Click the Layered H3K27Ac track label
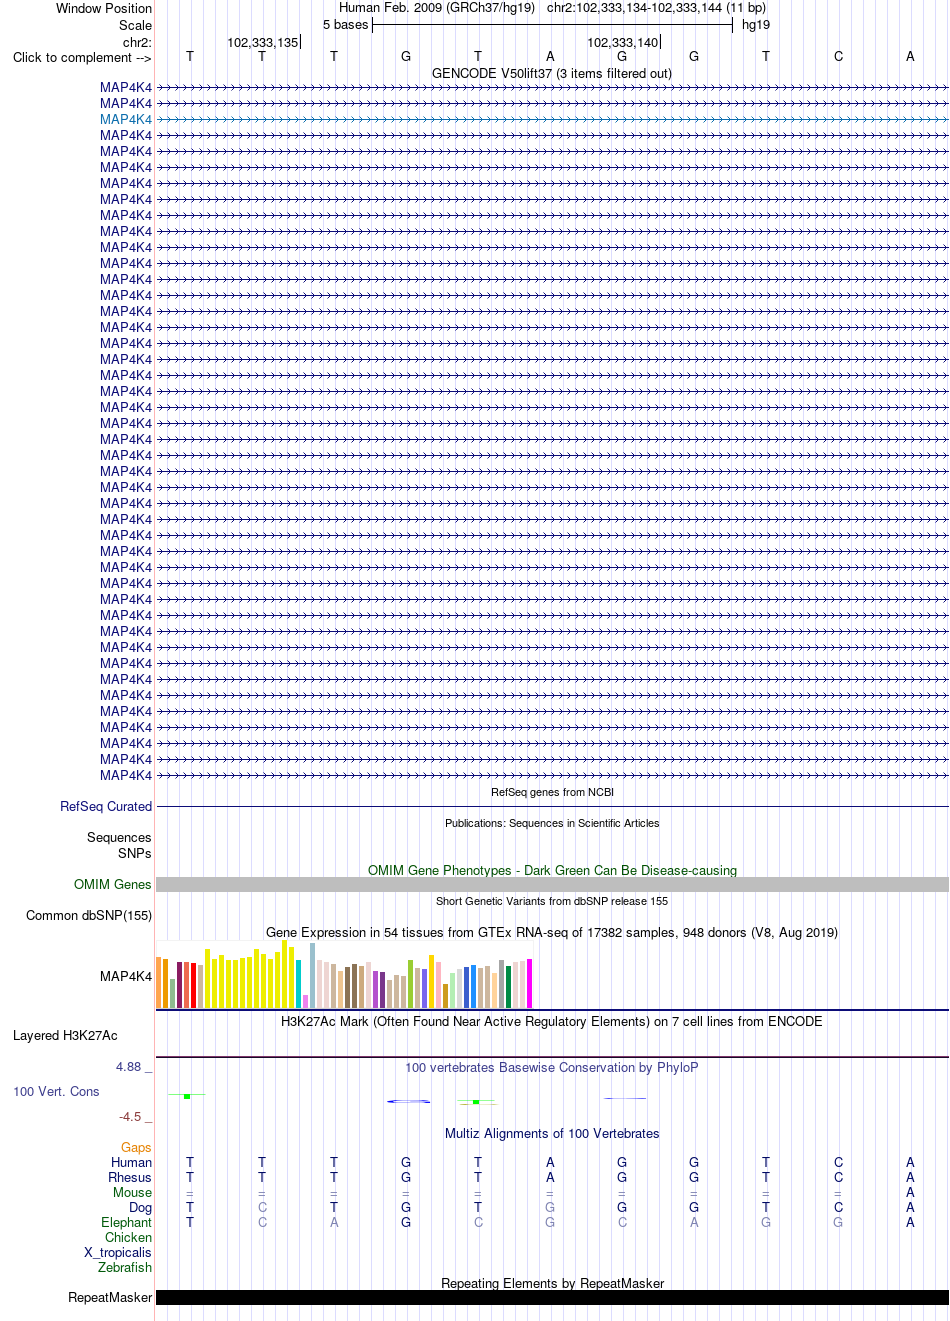Image resolution: width=950 pixels, height=1321 pixels. [65, 1035]
